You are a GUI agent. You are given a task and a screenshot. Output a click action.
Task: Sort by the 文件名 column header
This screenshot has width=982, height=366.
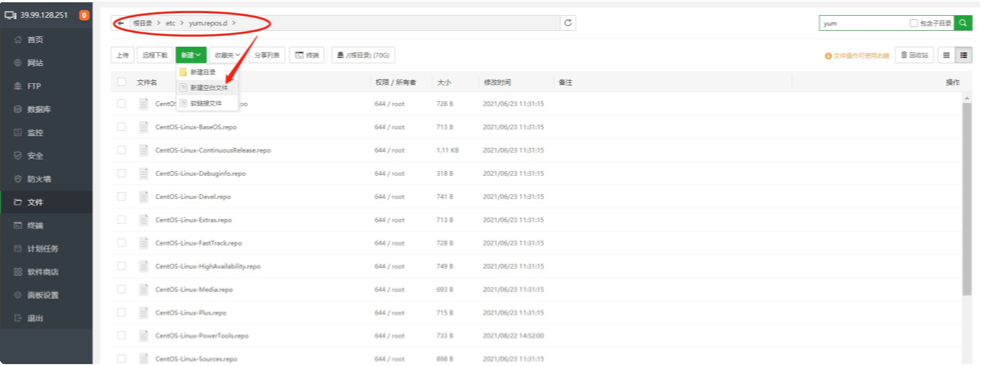click(x=147, y=82)
